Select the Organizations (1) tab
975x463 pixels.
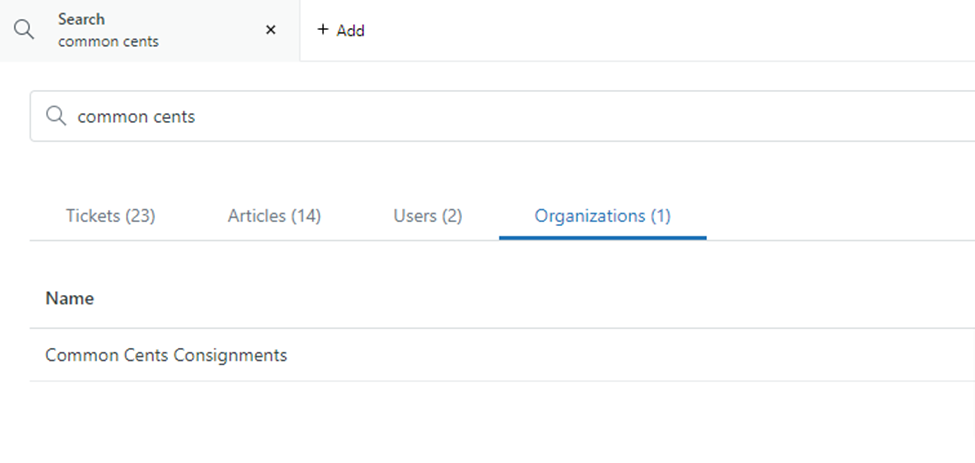602,215
